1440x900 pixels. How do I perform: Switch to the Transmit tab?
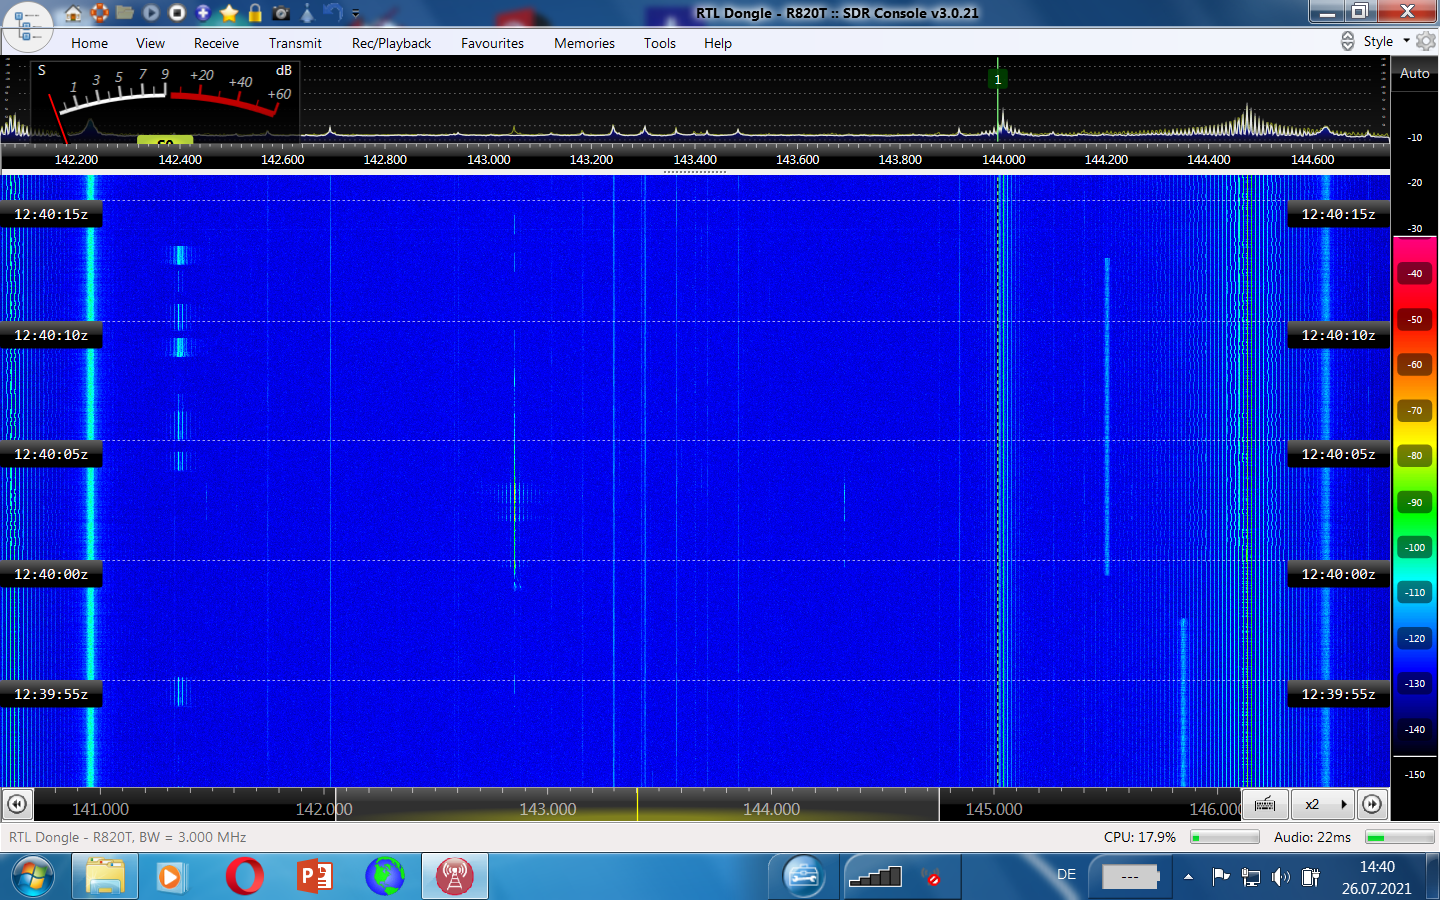tap(295, 43)
